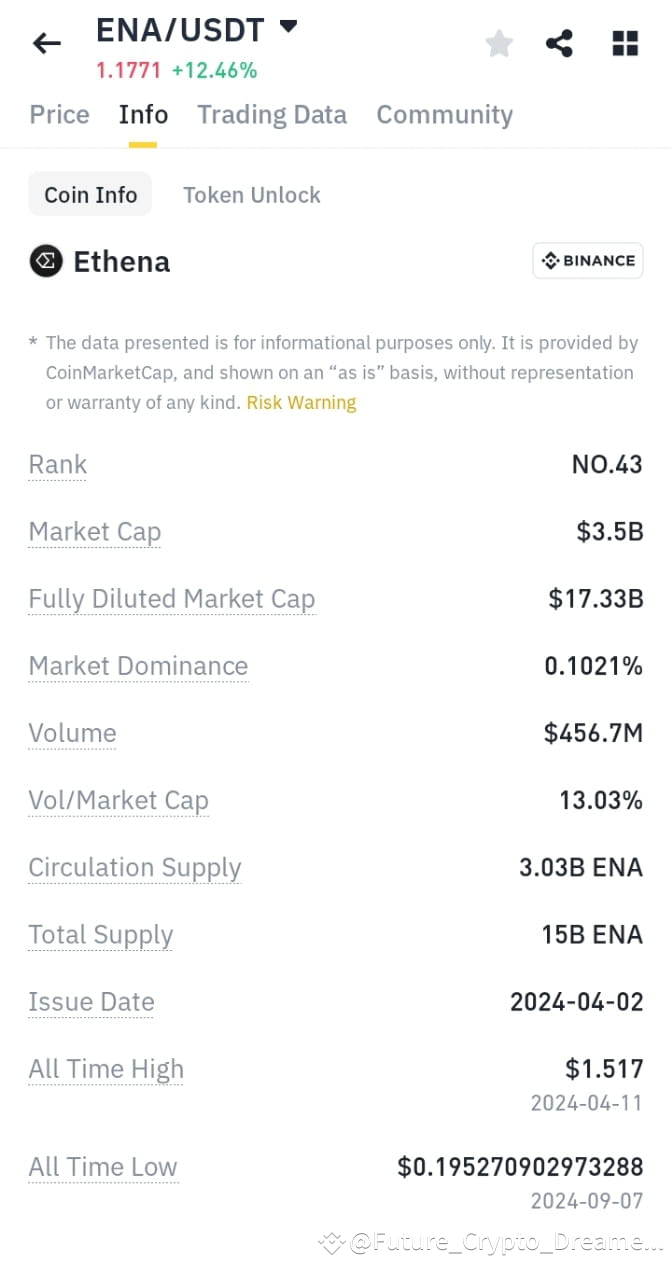The image size is (672, 1264).
Task: Tap the Rank label for explanation
Action: 58,465
